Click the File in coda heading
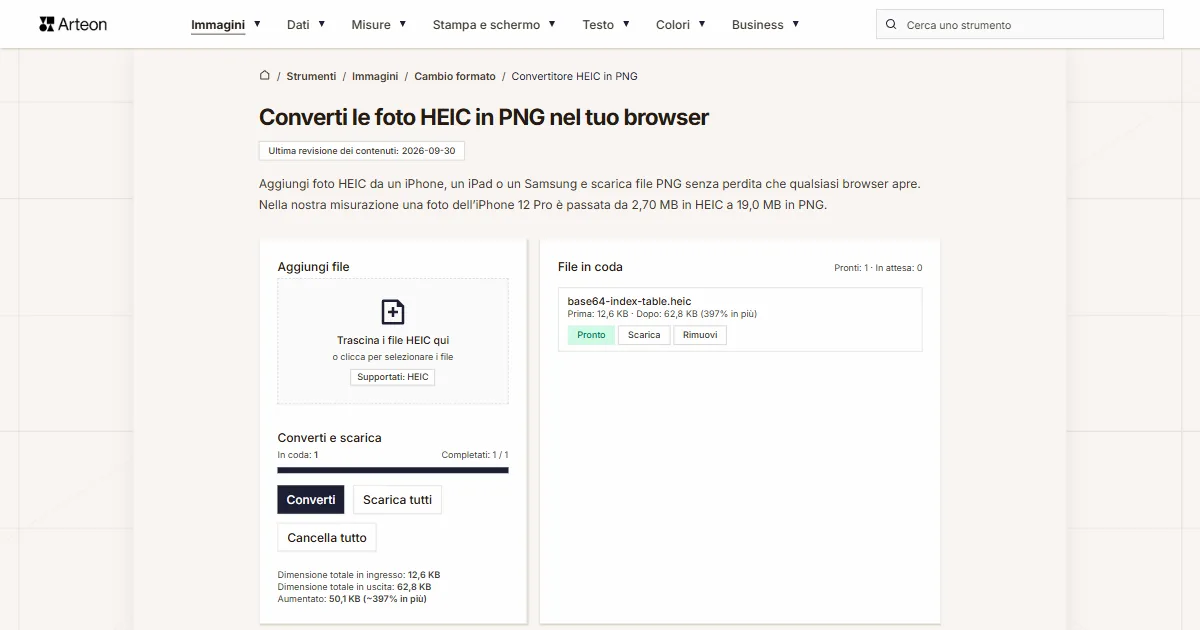Viewport: 1200px width, 630px height. coord(590,267)
